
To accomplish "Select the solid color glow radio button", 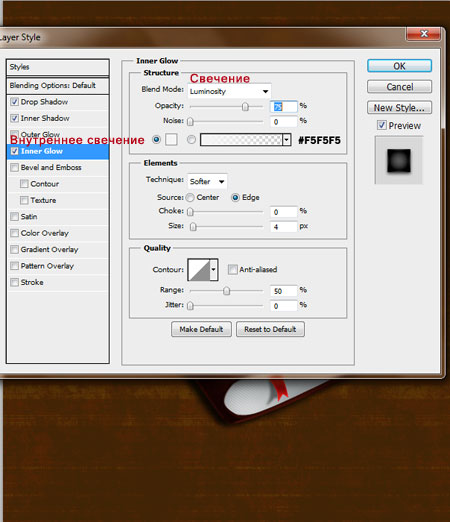I will pos(156,139).
